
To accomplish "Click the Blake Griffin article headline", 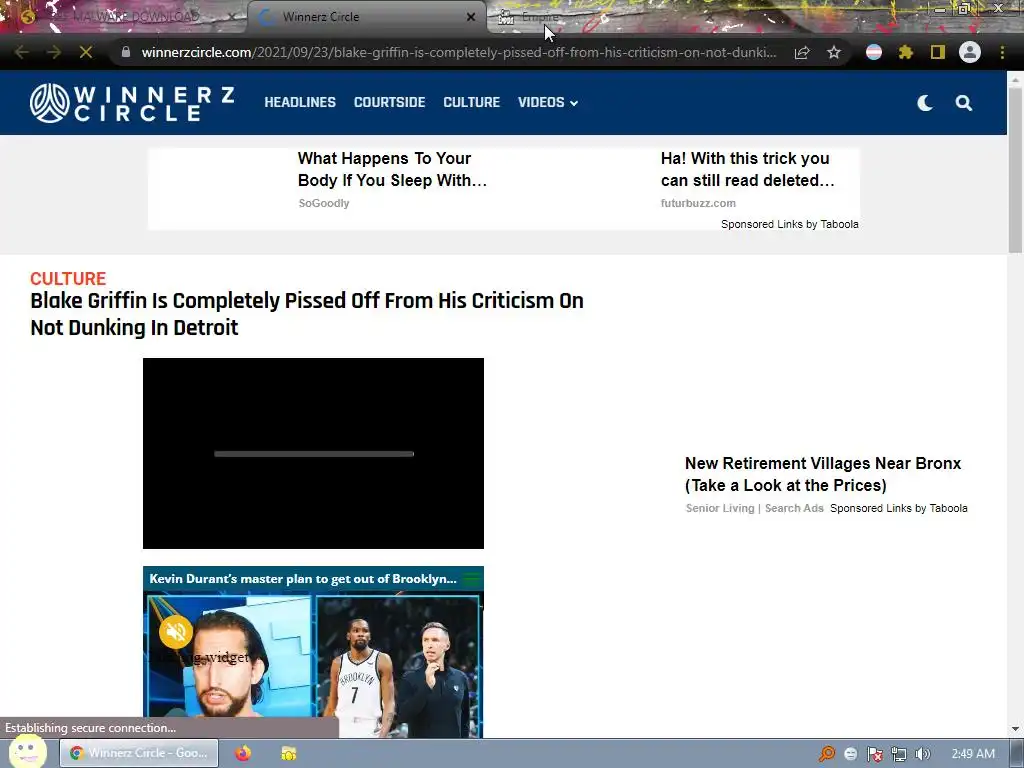I will click(307, 313).
